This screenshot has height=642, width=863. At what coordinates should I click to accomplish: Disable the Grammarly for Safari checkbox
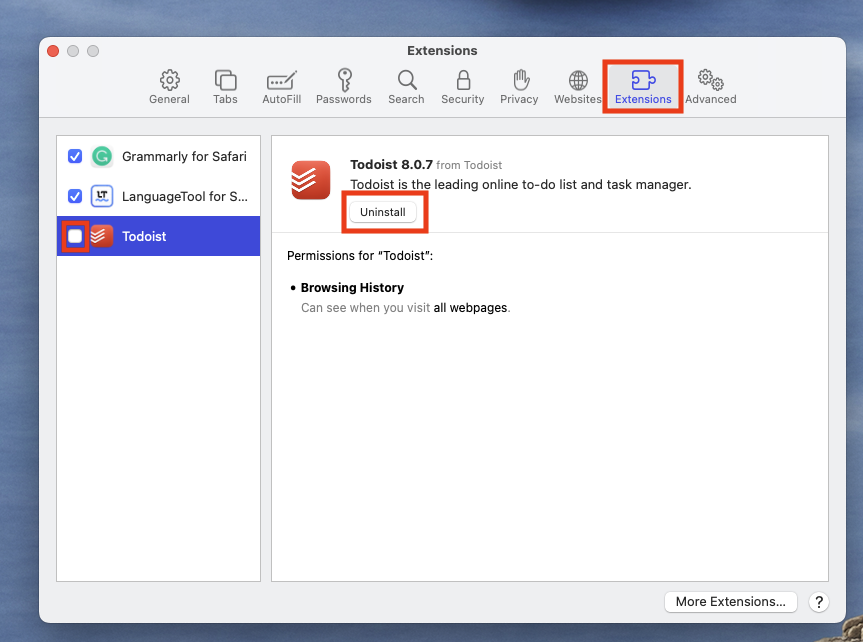[x=75, y=156]
